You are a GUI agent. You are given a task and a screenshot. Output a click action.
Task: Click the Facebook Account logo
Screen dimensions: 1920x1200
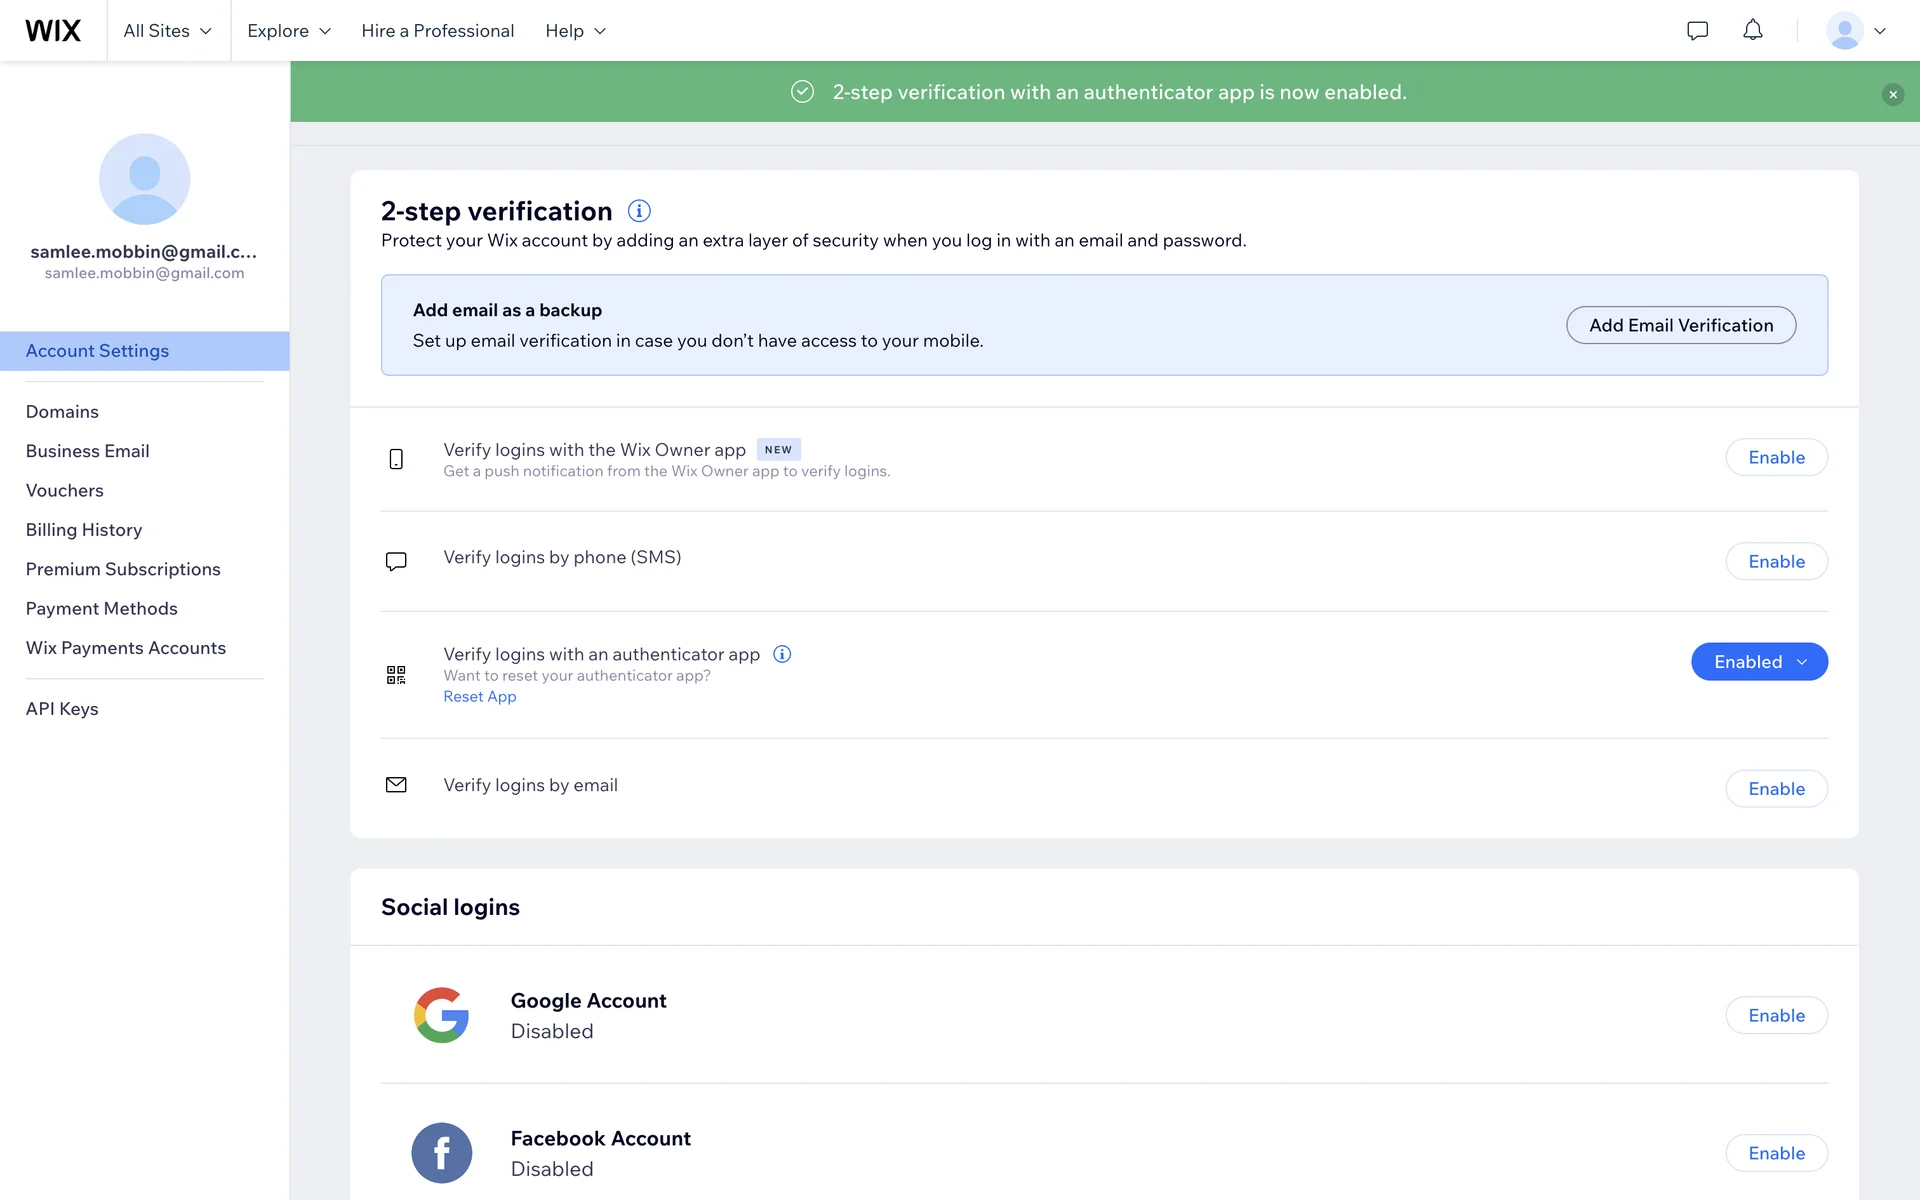click(441, 1153)
